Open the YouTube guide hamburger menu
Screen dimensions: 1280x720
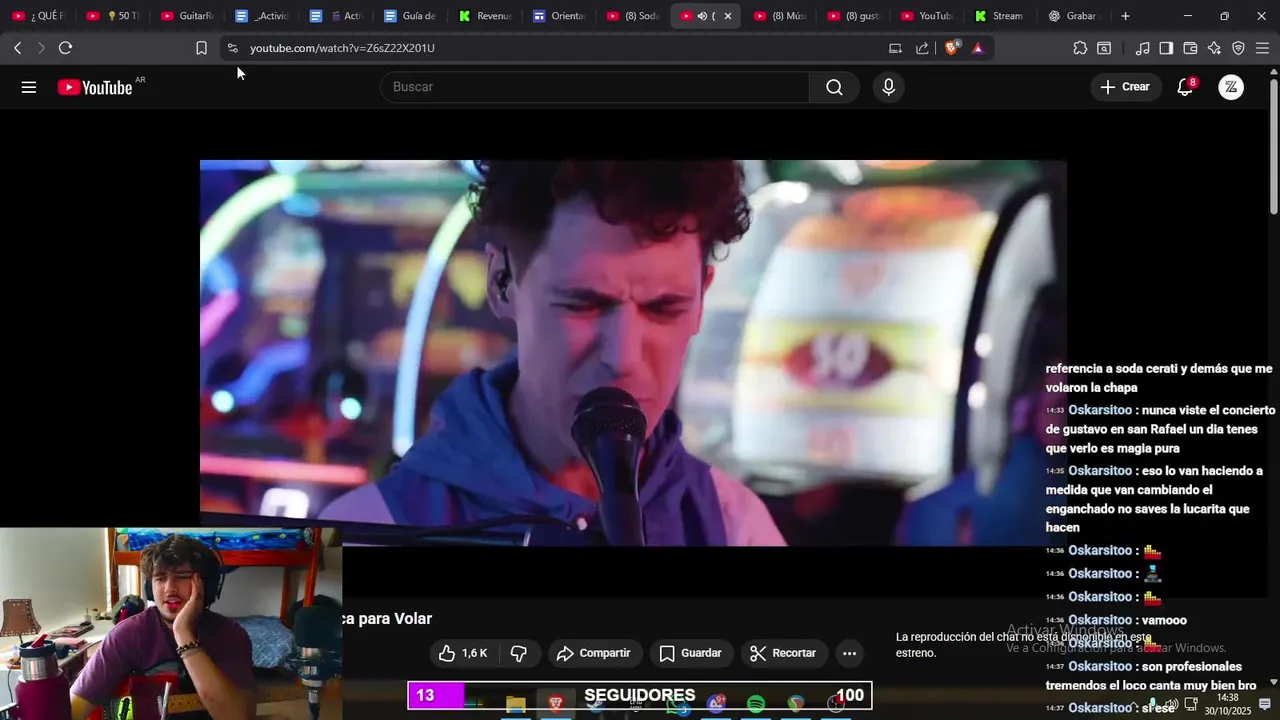click(x=29, y=87)
